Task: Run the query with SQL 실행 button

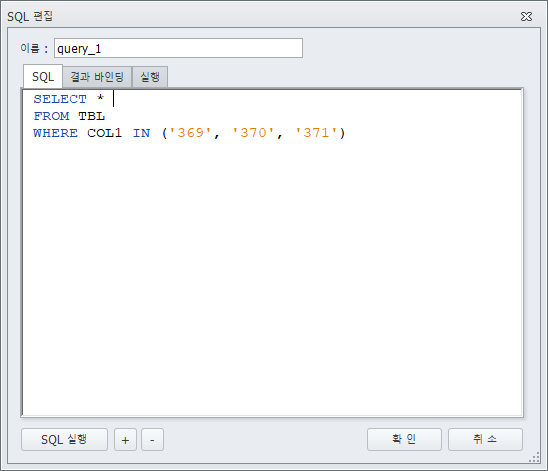Action: (64, 440)
